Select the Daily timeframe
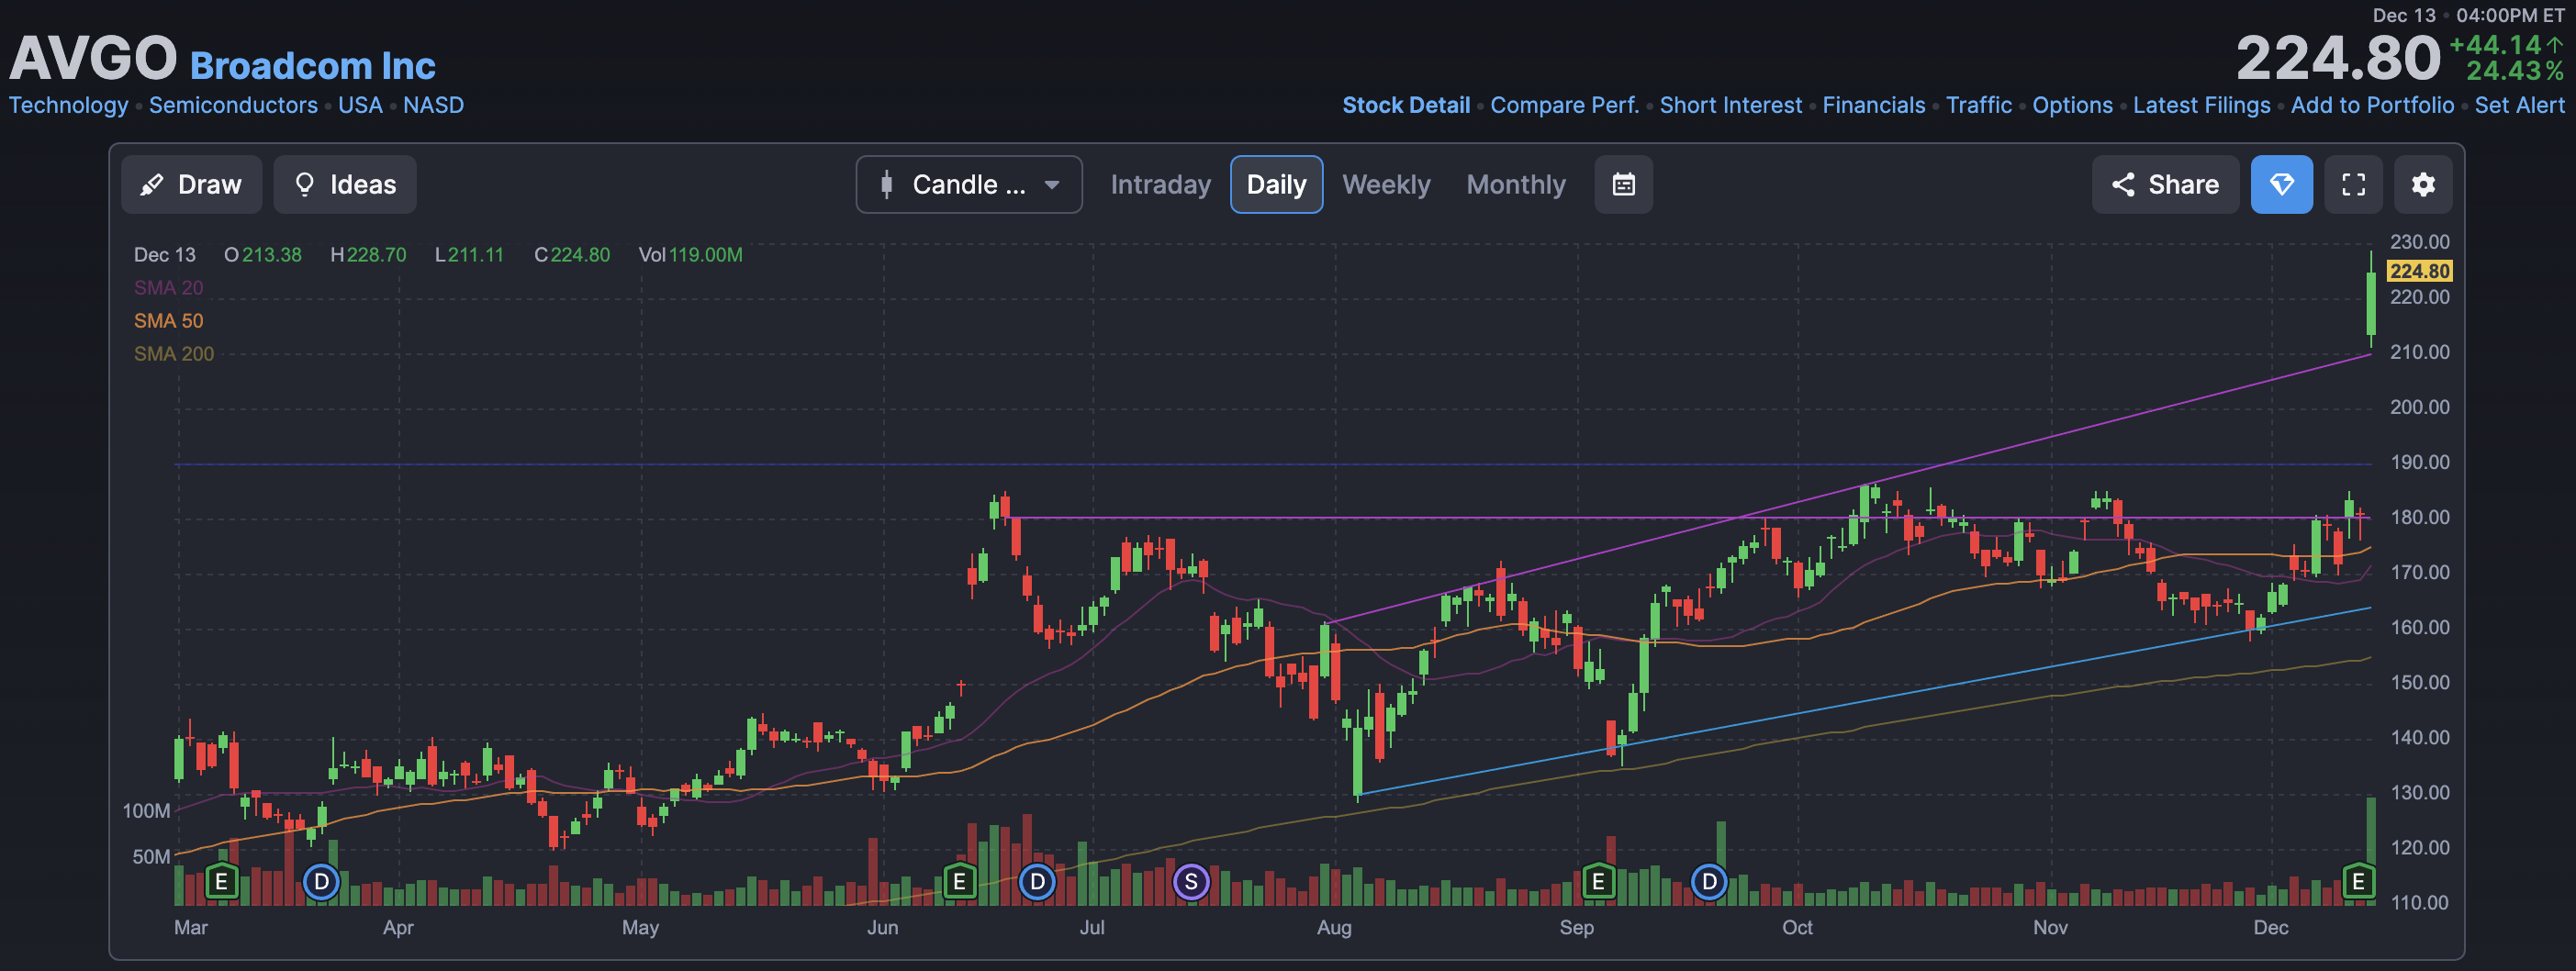The image size is (2576, 971). (1276, 184)
